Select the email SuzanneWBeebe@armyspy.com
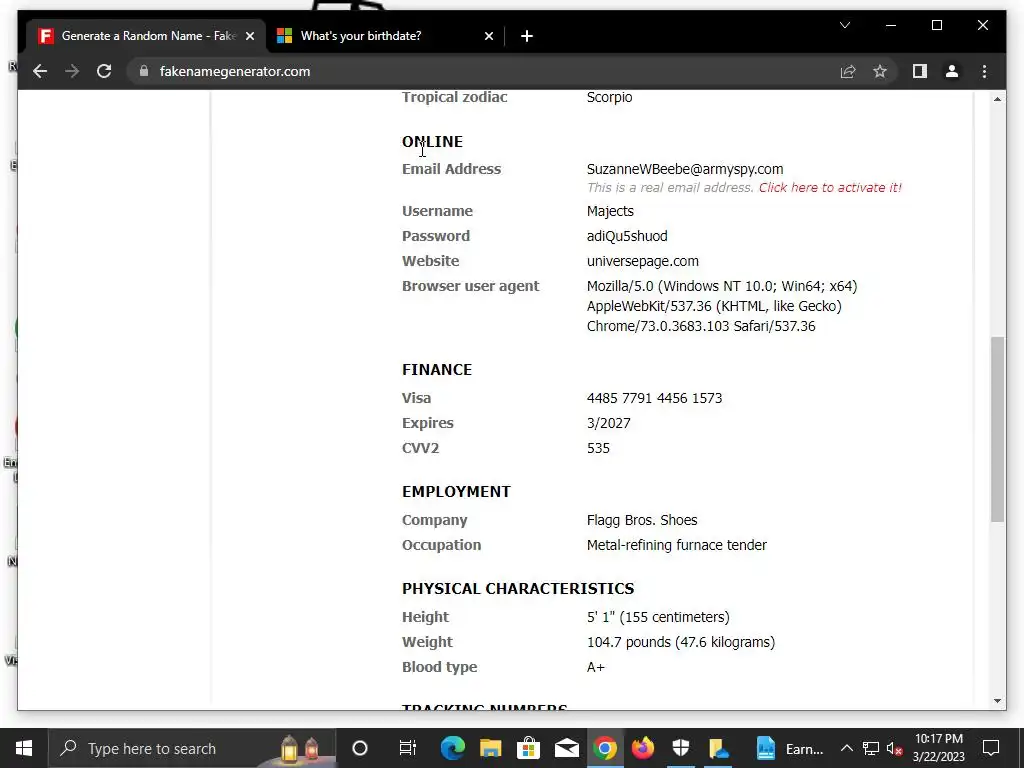Viewport: 1024px width, 768px height. pyautogui.click(x=684, y=168)
